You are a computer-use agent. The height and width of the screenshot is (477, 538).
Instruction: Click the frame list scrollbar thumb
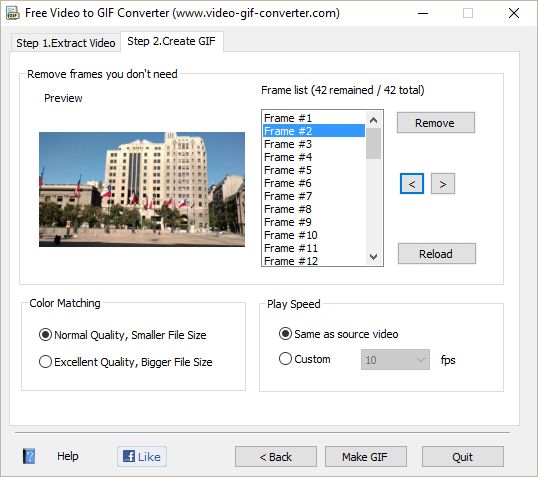(374, 143)
